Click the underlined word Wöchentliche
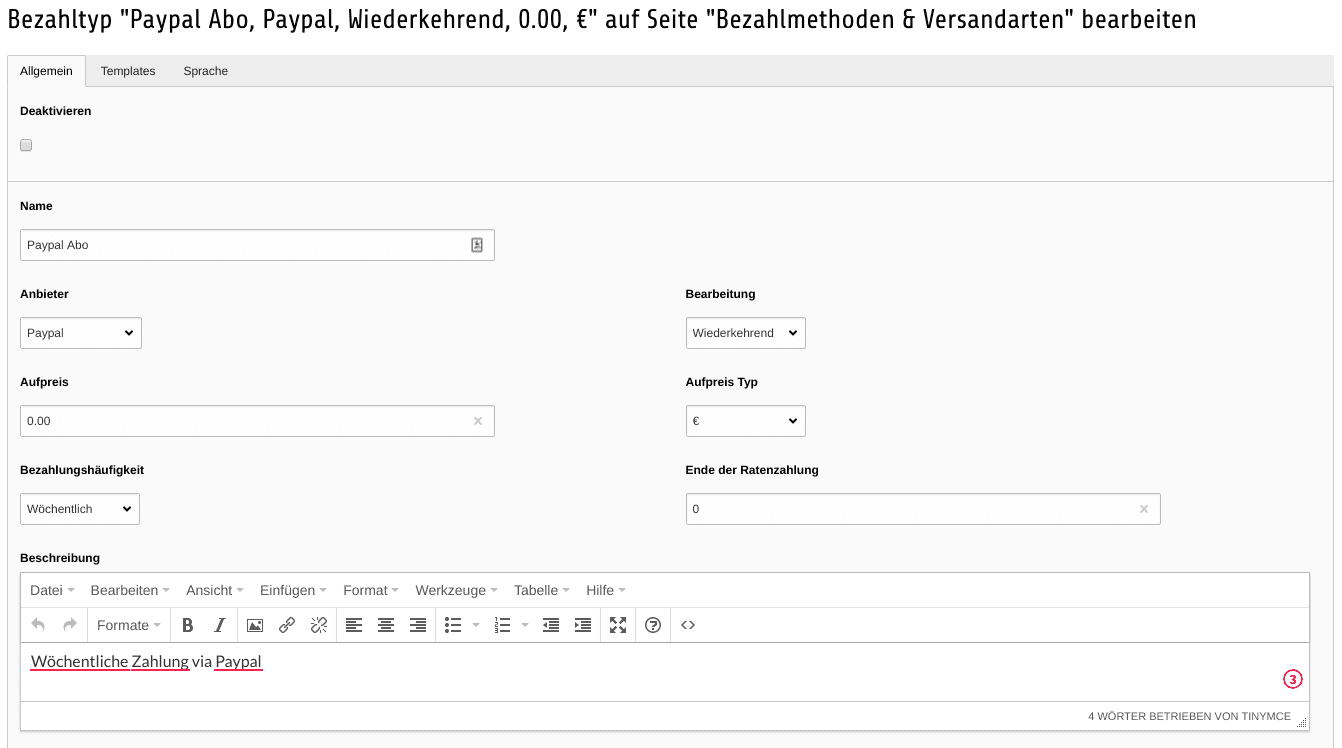1342x748 pixels. click(x=79, y=662)
